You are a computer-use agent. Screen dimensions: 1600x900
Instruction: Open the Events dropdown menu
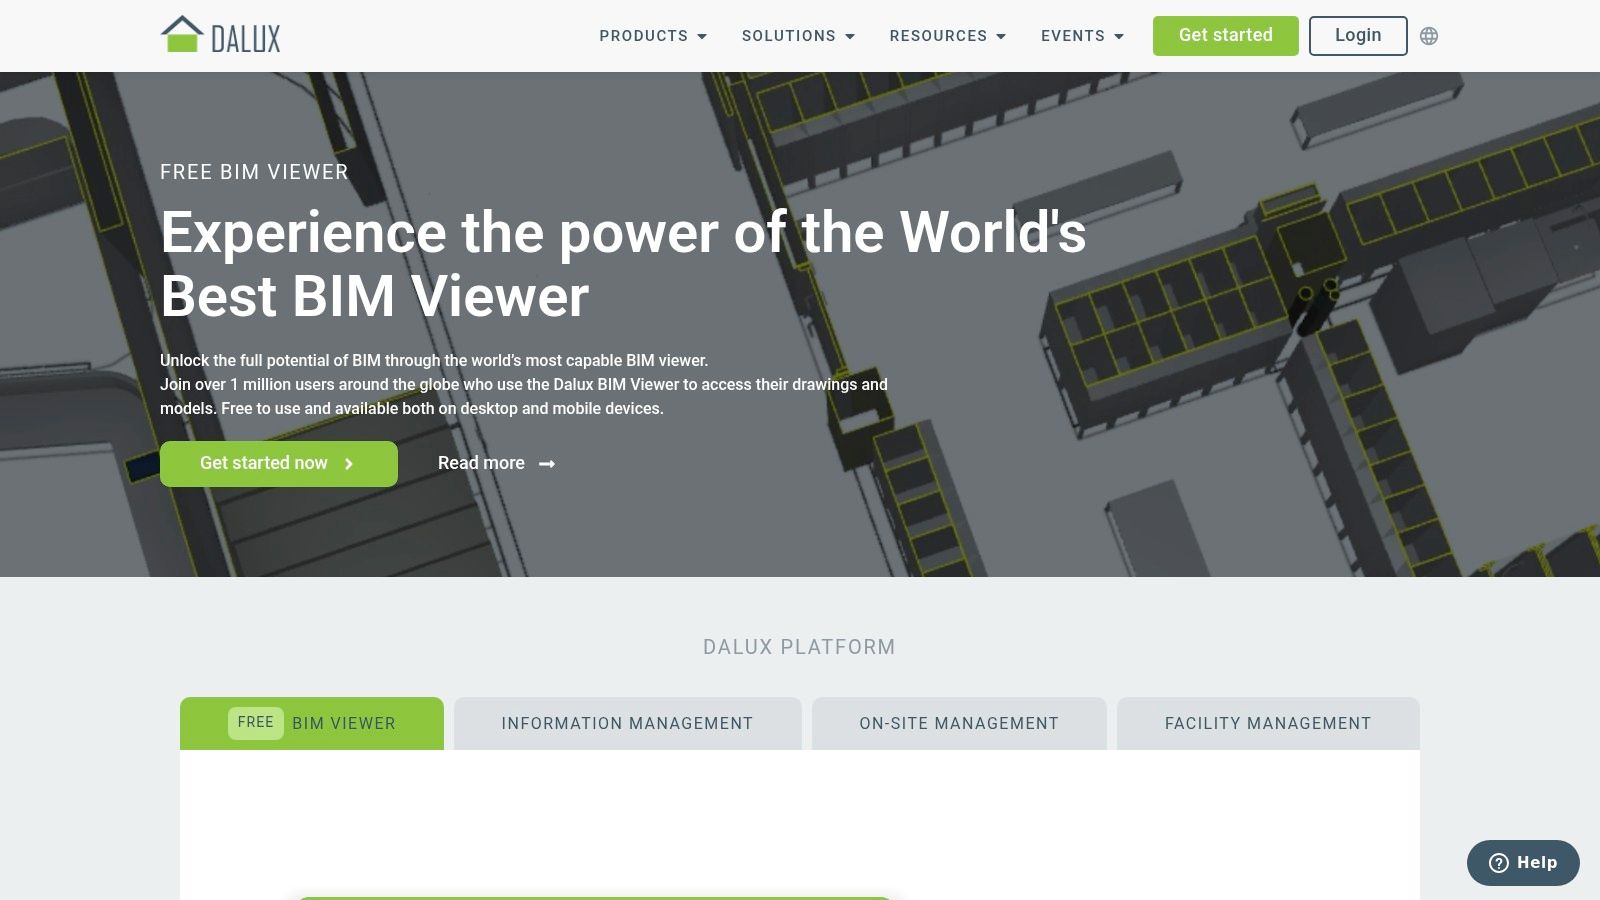pos(1082,36)
